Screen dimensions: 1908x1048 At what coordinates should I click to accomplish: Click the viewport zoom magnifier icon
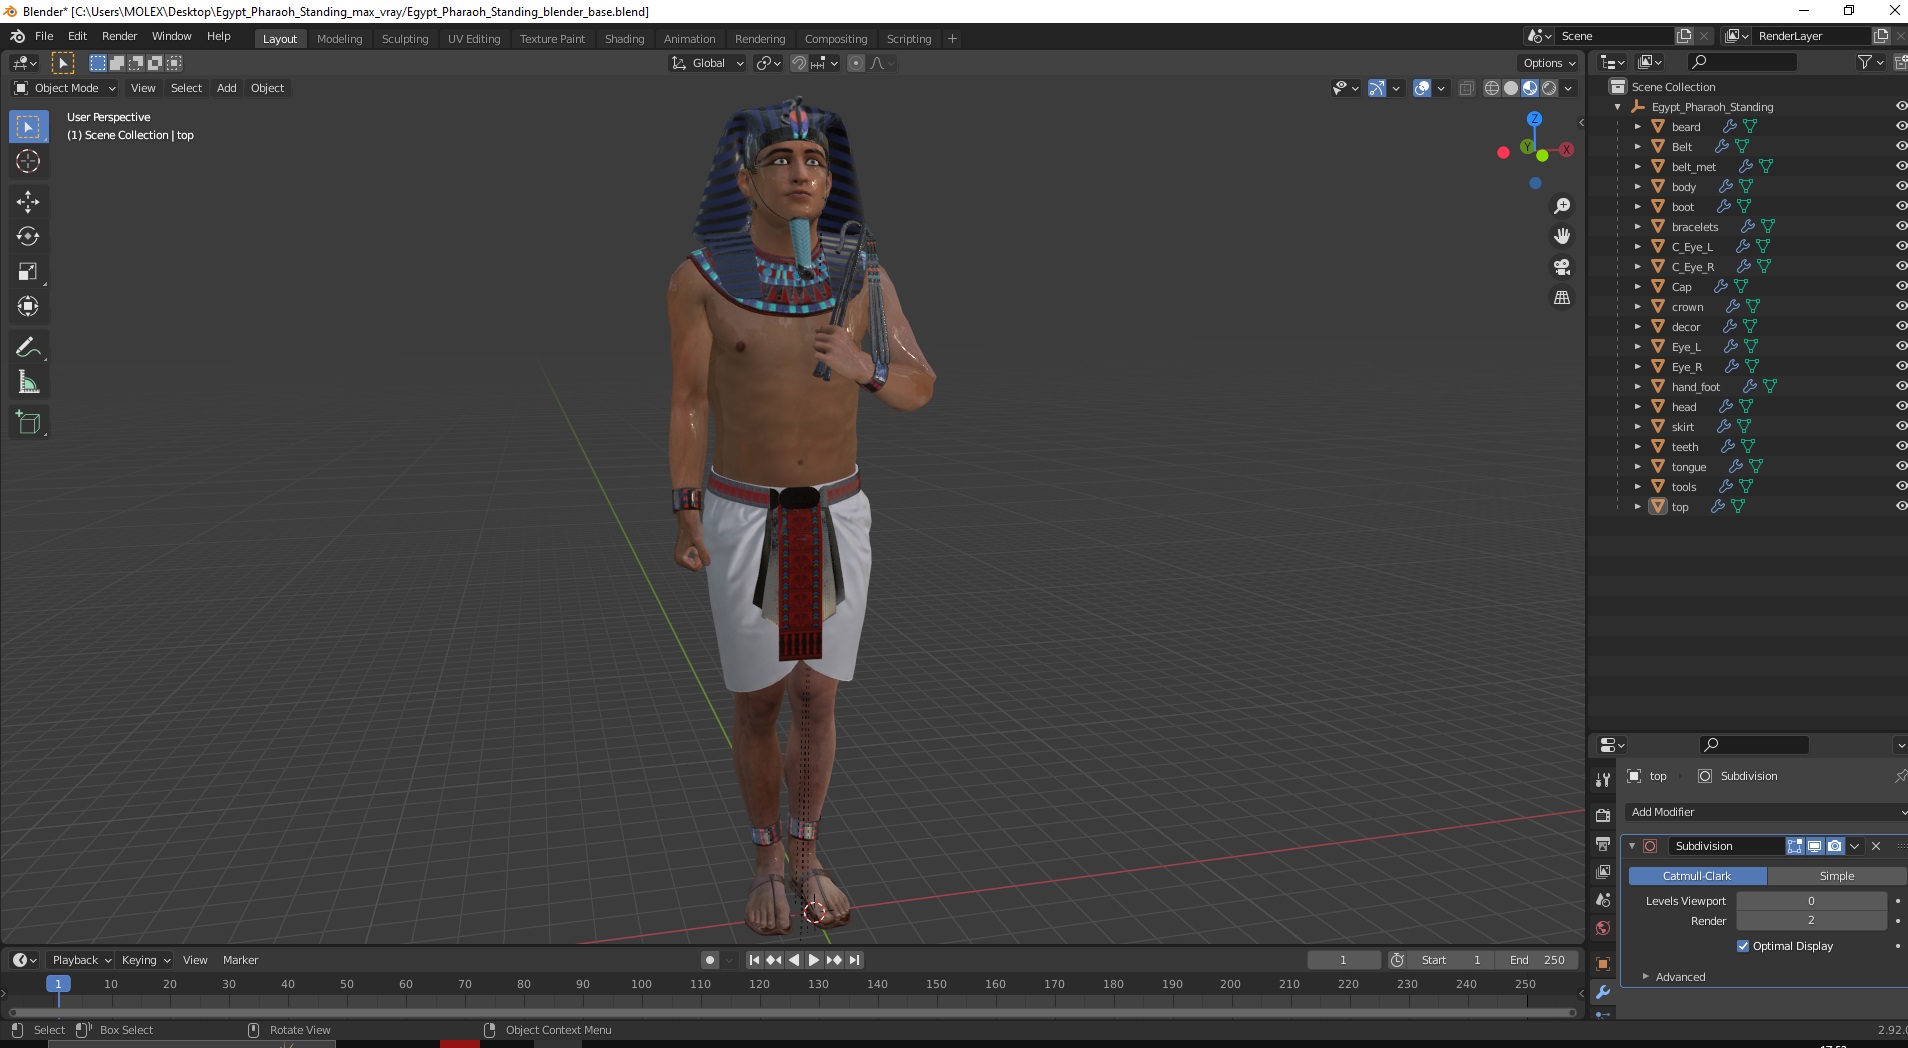click(1561, 206)
